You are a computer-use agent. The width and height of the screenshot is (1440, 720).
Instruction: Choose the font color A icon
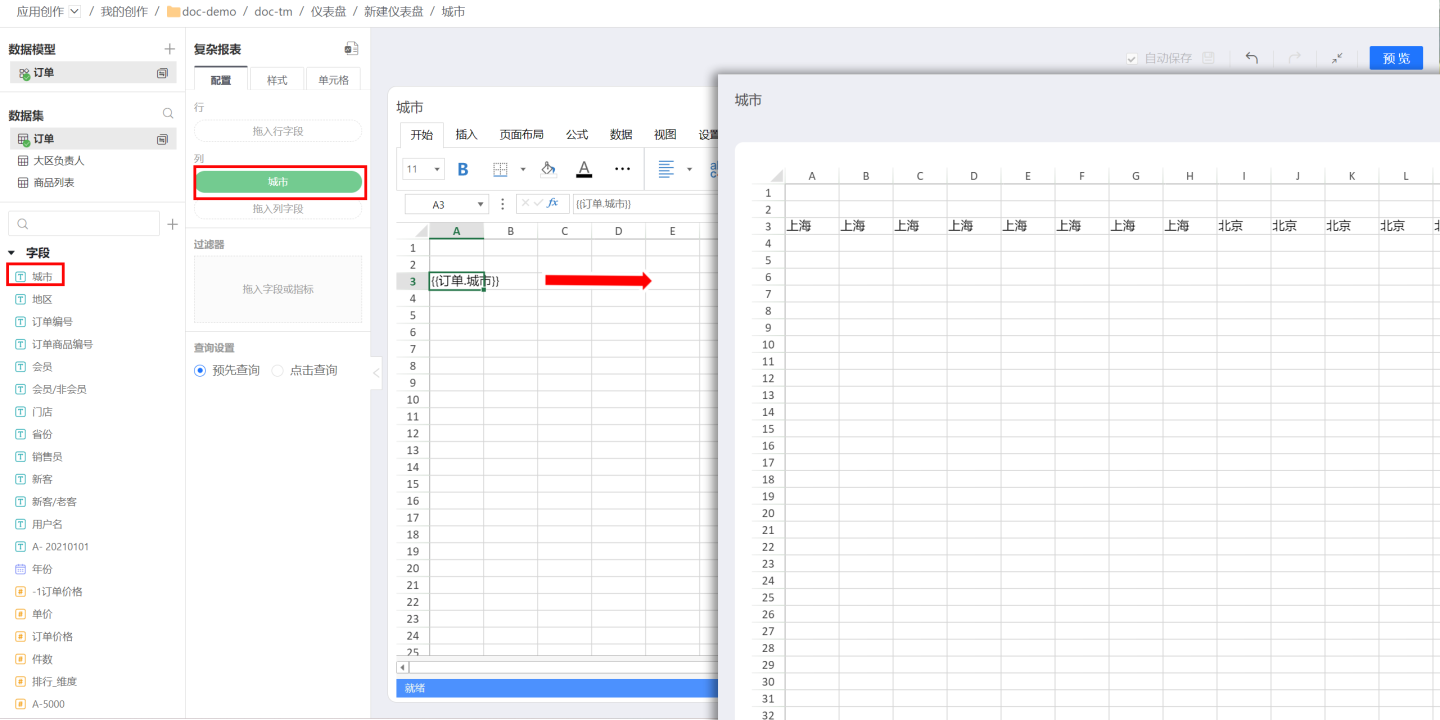pyautogui.click(x=584, y=169)
